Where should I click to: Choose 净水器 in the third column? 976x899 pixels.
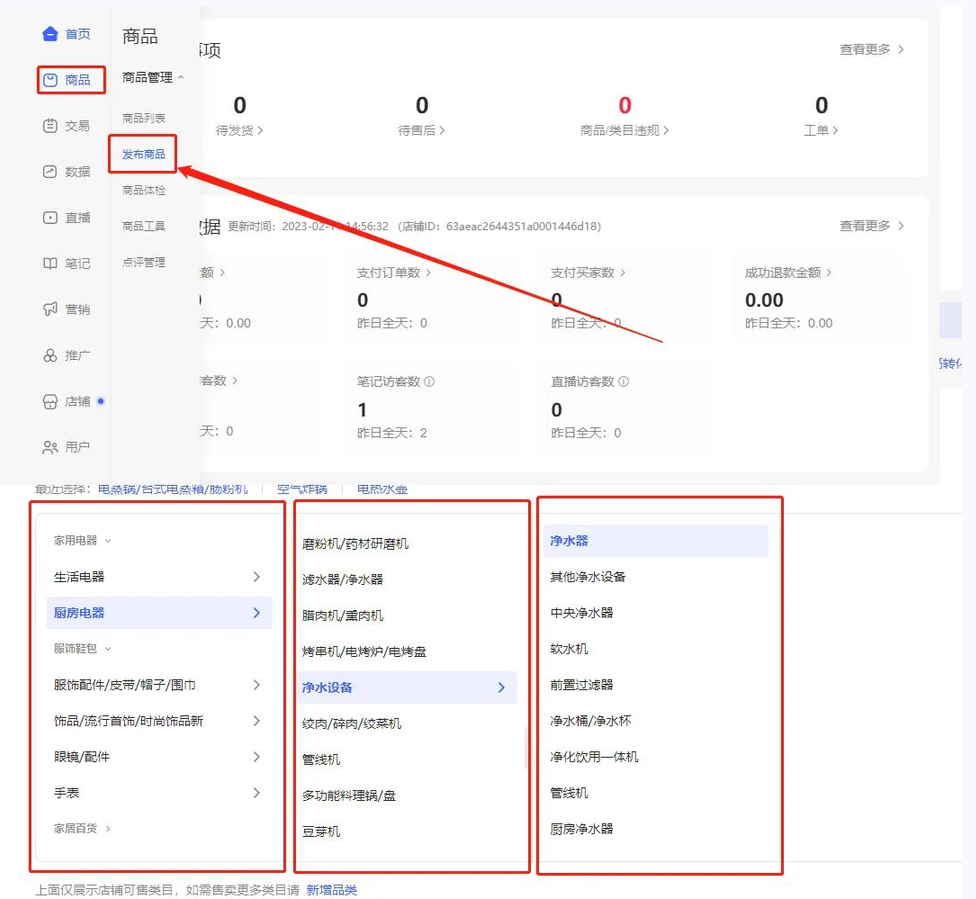pos(569,541)
